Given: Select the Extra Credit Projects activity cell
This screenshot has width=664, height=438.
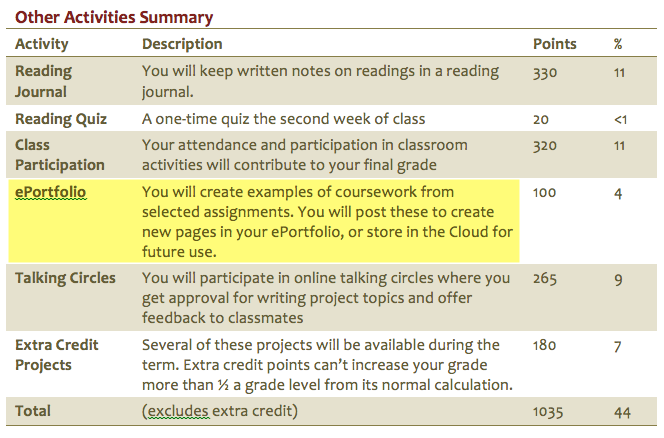Looking at the screenshot, I should (x=57, y=355).
